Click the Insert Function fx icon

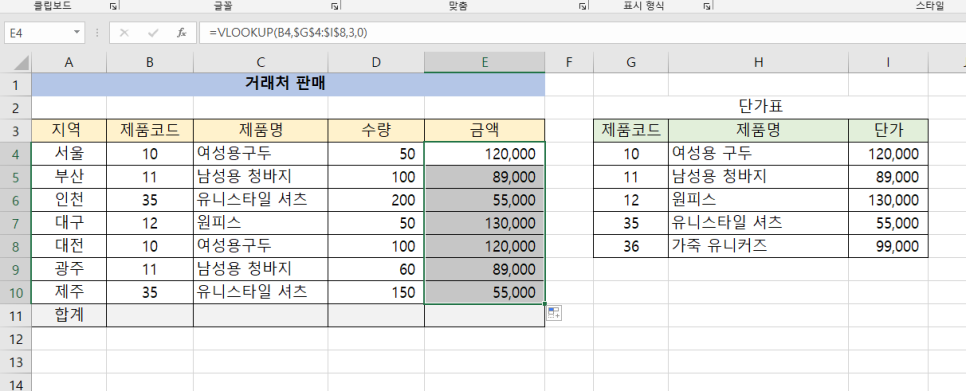pyautogui.click(x=181, y=33)
